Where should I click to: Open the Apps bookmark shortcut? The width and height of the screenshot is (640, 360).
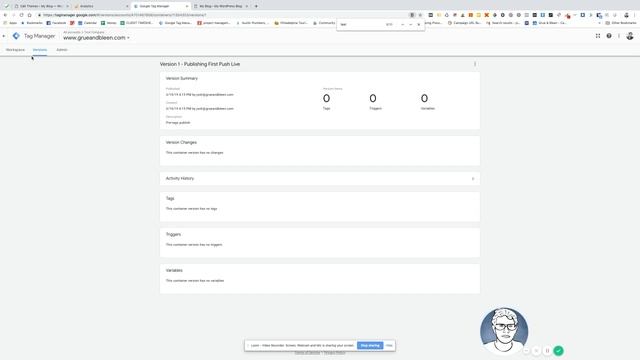pos(10,23)
